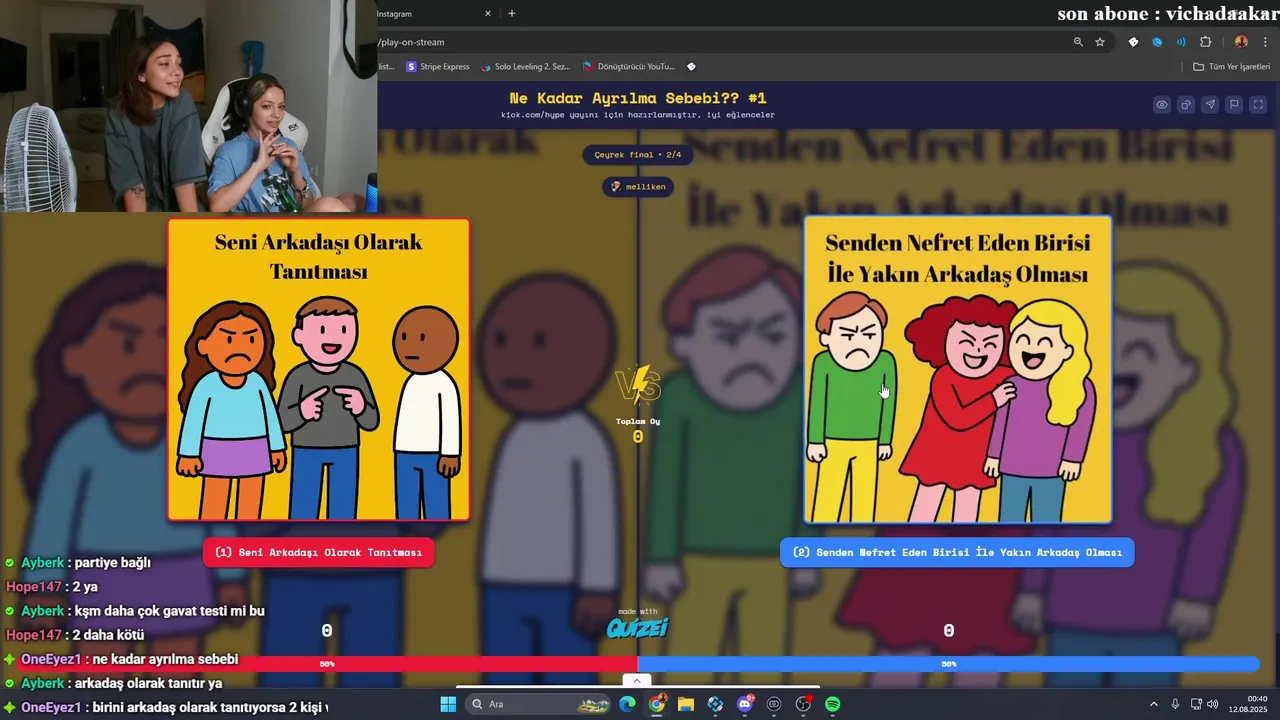Screen dimensions: 1280x720
Task: Click the flag report icon in quiz header
Action: click(x=1234, y=105)
